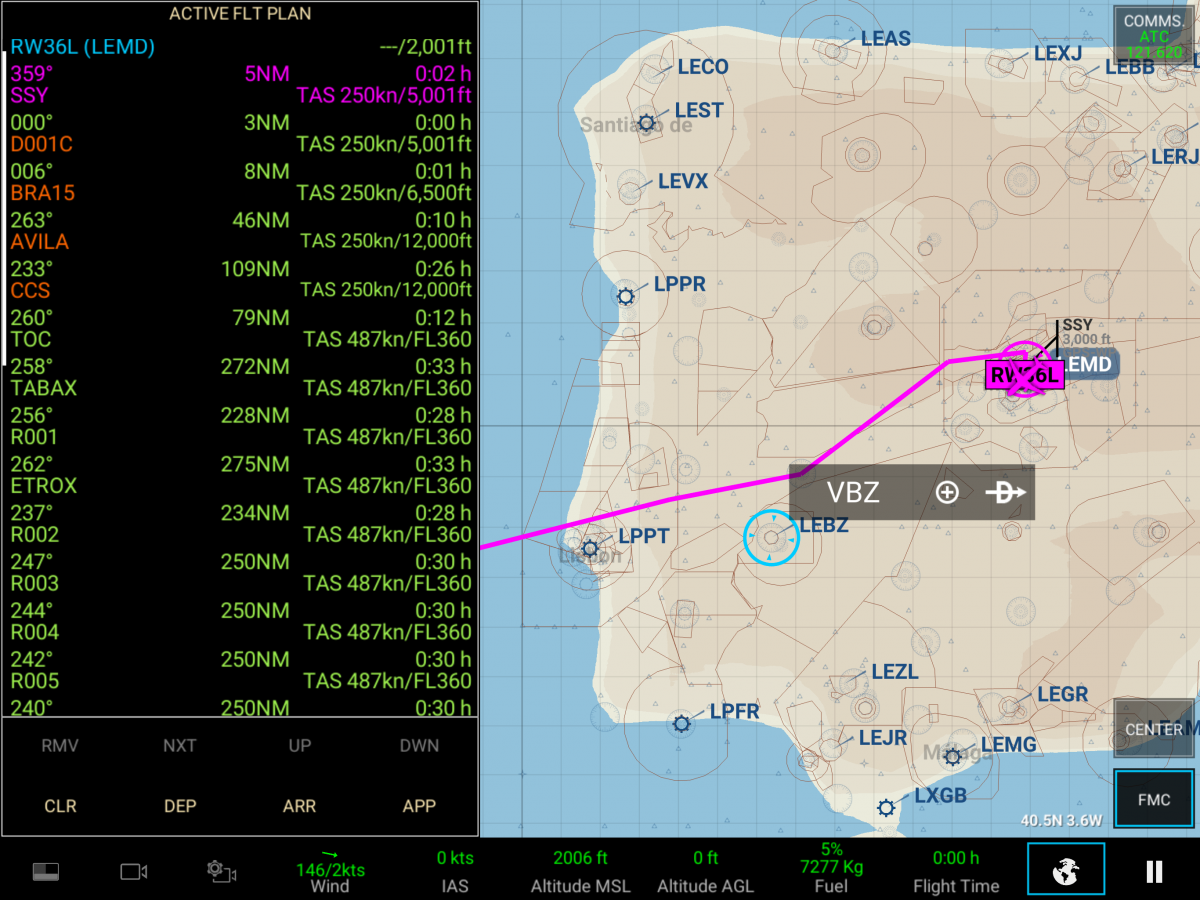Select the LEBZ airport highlighted circle
The width and height of the screenshot is (1200, 900).
point(771,537)
